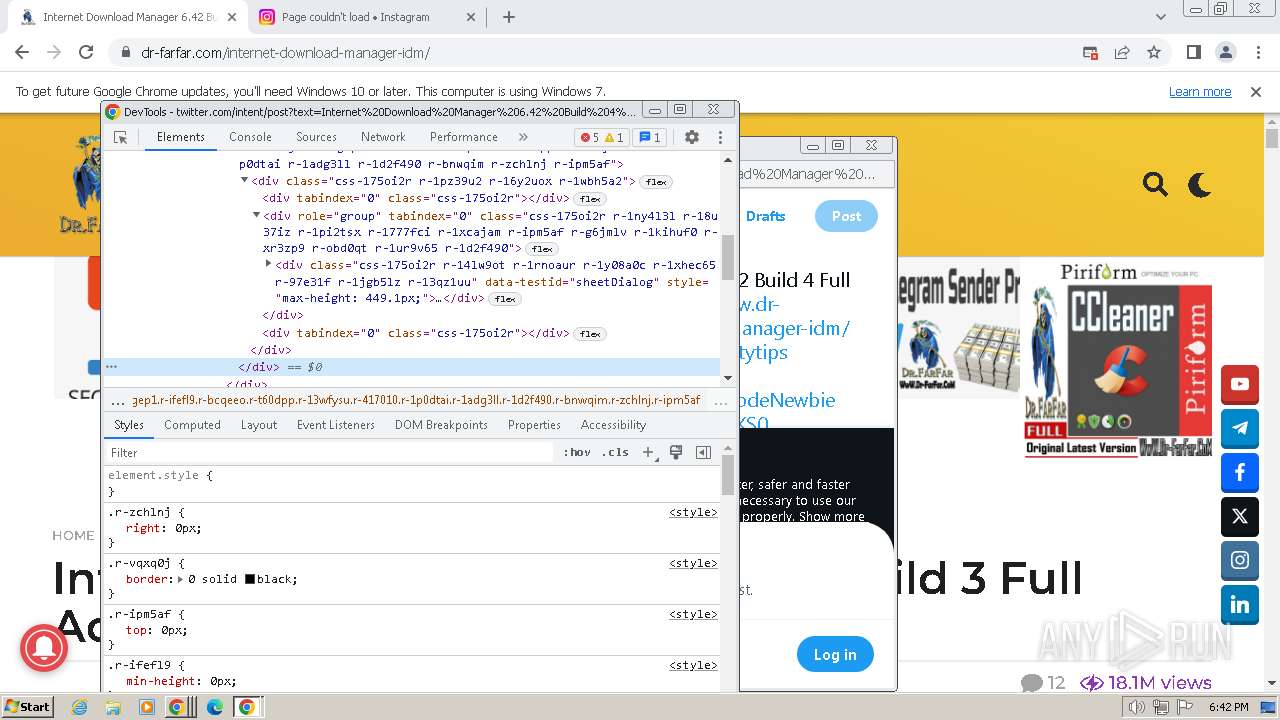The image size is (1280, 720).
Task: Click the ellipsis gutter beside selected node
Action: [112, 367]
